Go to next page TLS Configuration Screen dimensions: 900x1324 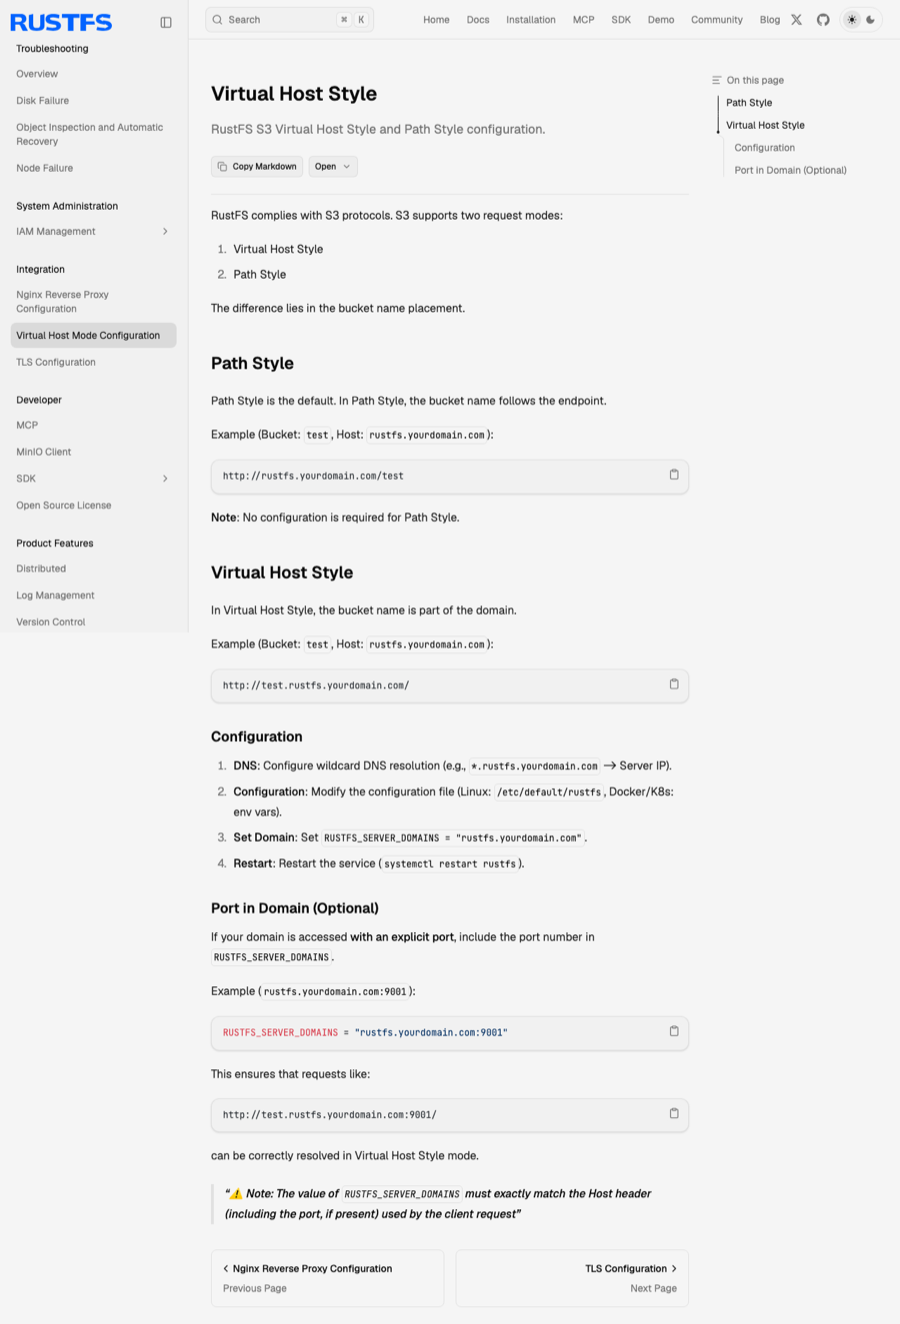tap(572, 1278)
